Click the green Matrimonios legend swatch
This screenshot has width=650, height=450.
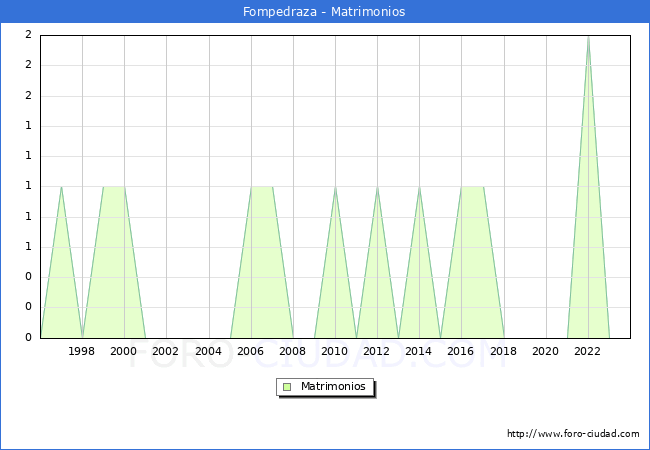pos(287,387)
